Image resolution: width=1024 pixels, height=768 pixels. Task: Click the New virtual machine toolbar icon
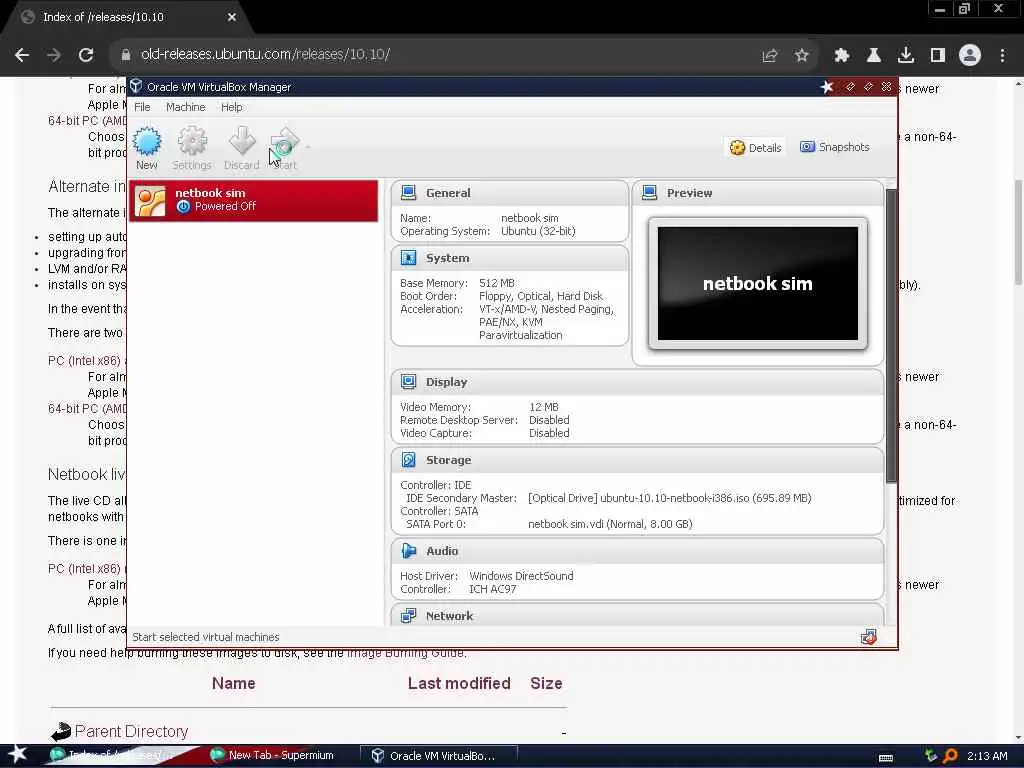click(146, 149)
